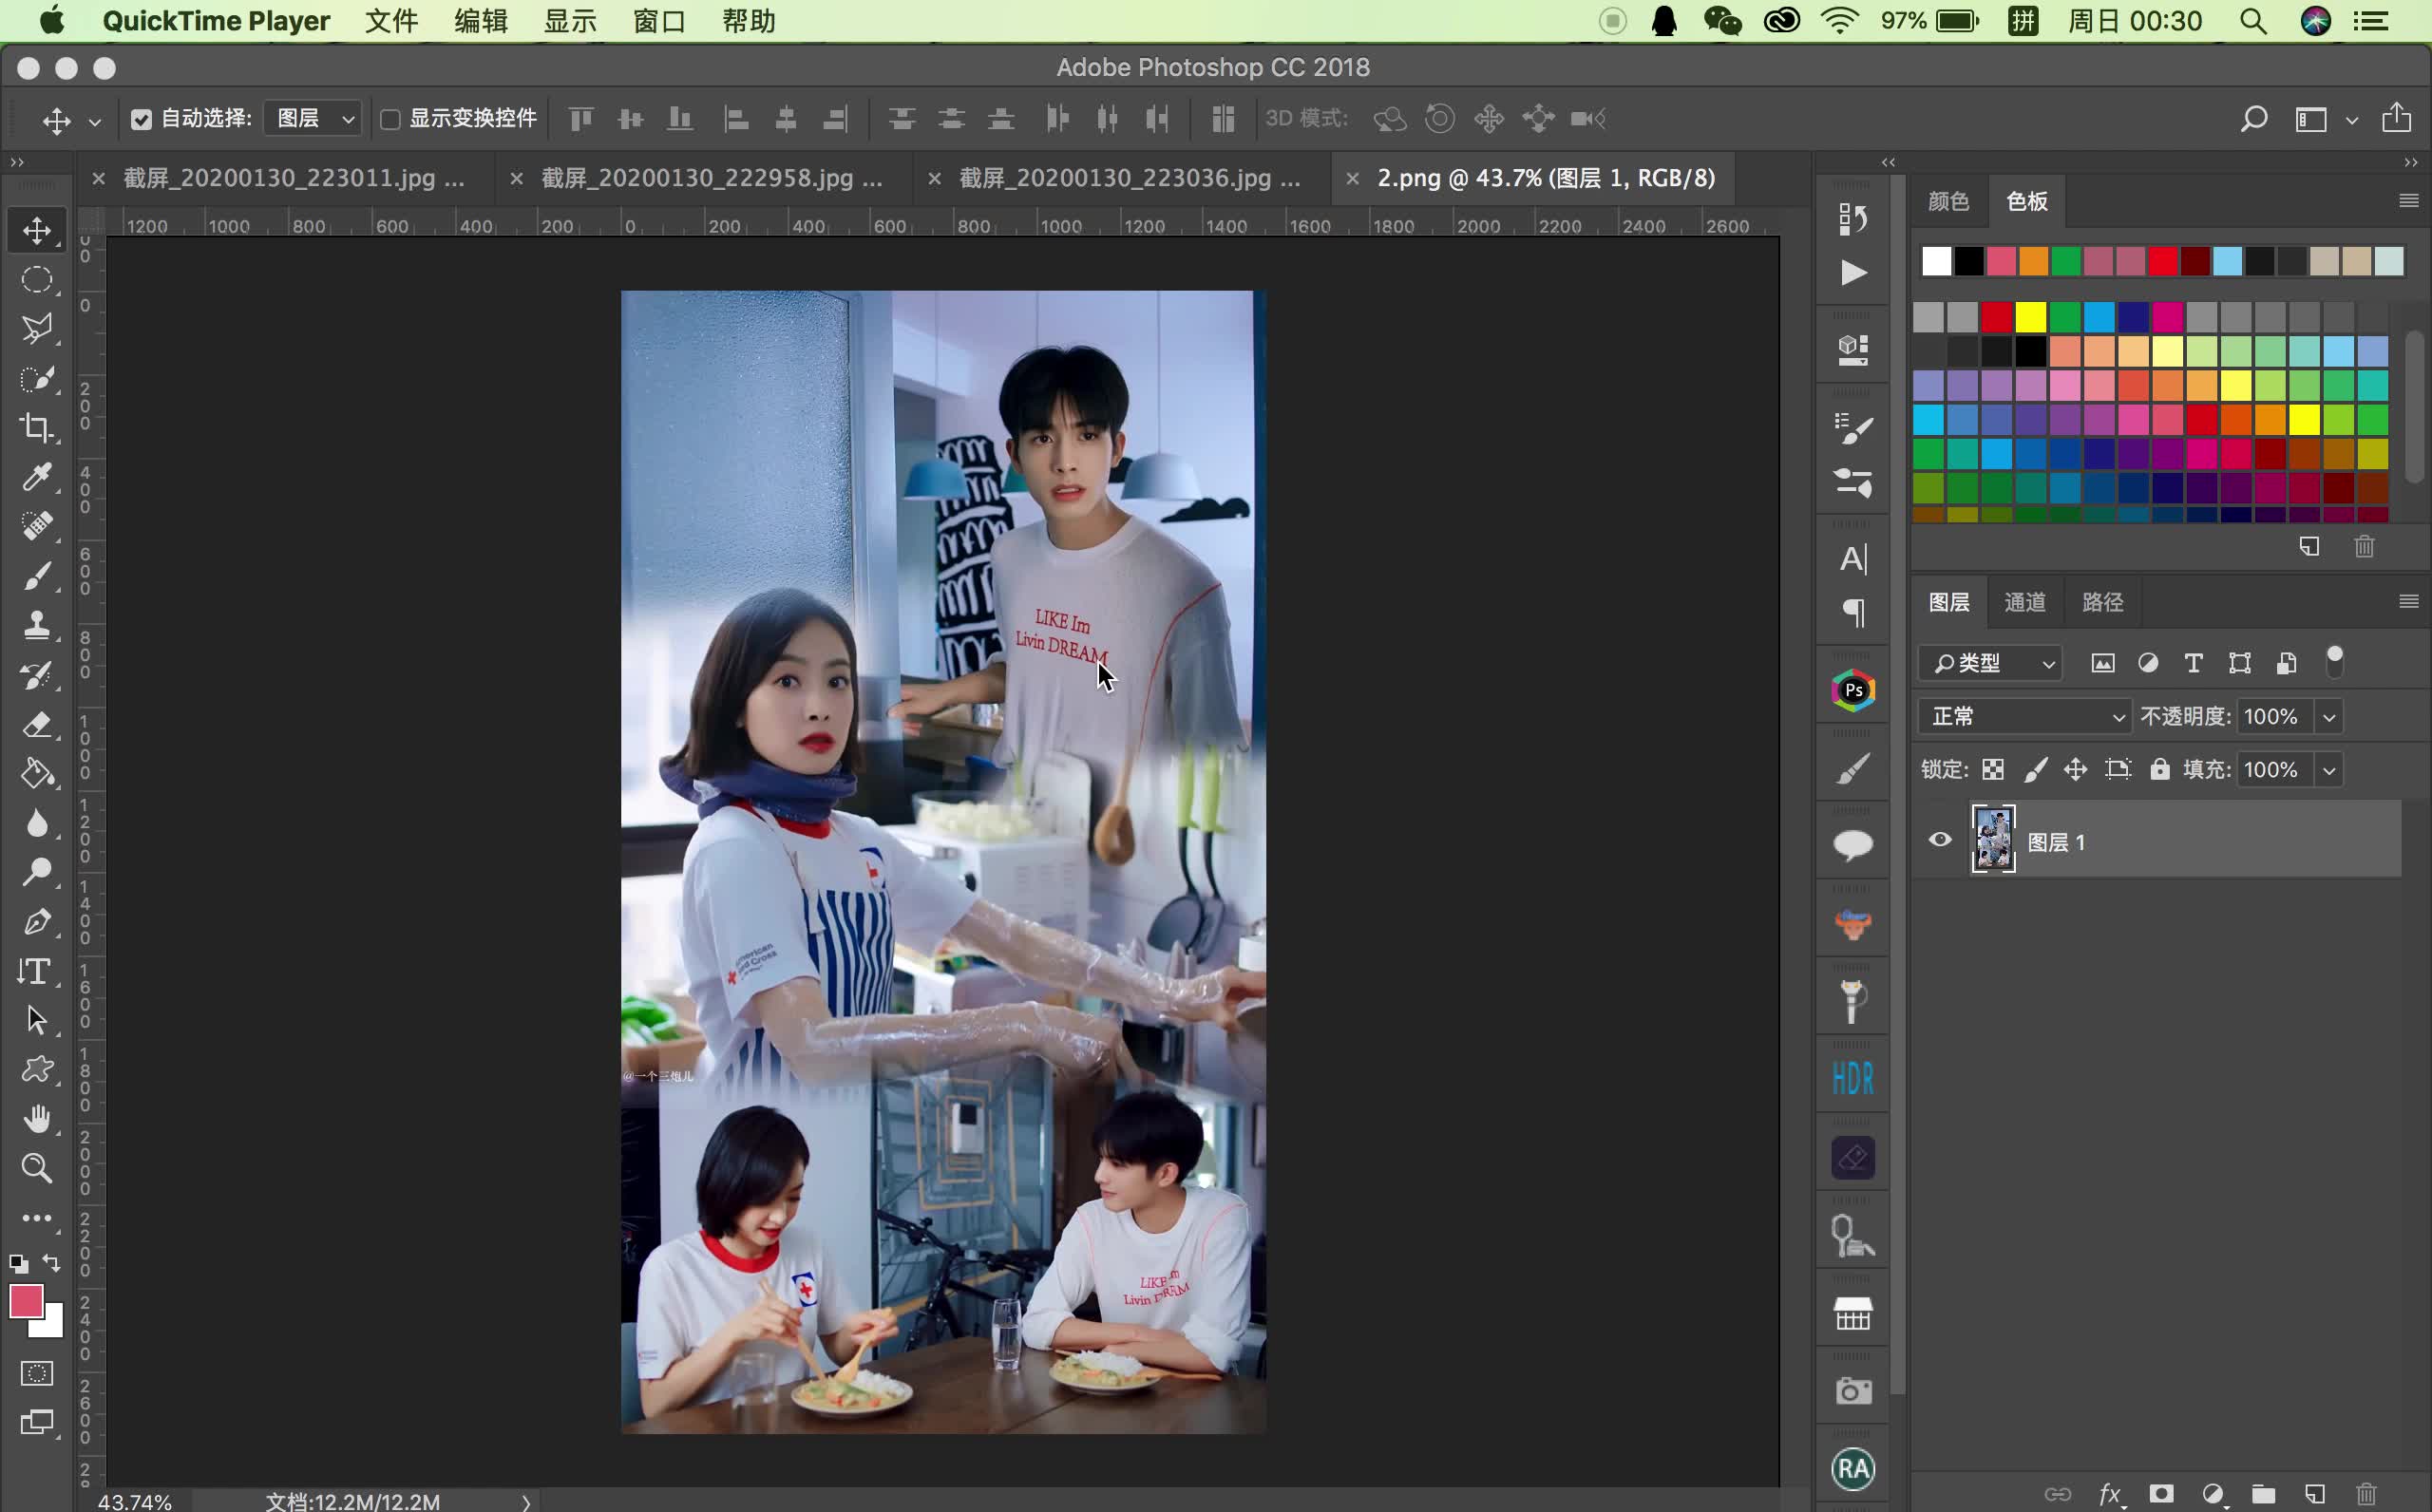2432x1512 pixels.
Task: Select the Quick Selection tool
Action: [x=37, y=379]
